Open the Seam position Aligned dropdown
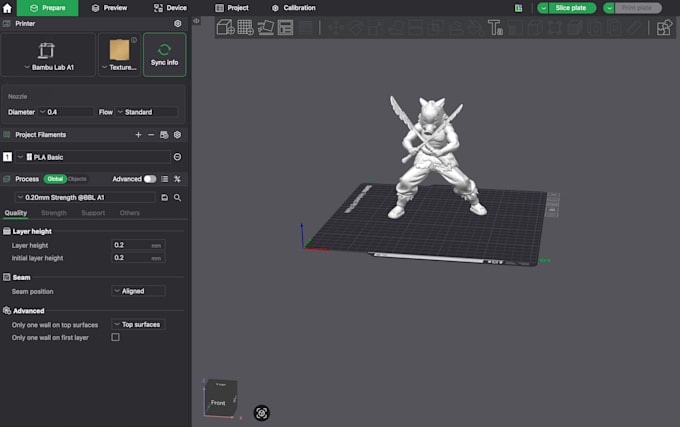This screenshot has width=680, height=427. [138, 291]
